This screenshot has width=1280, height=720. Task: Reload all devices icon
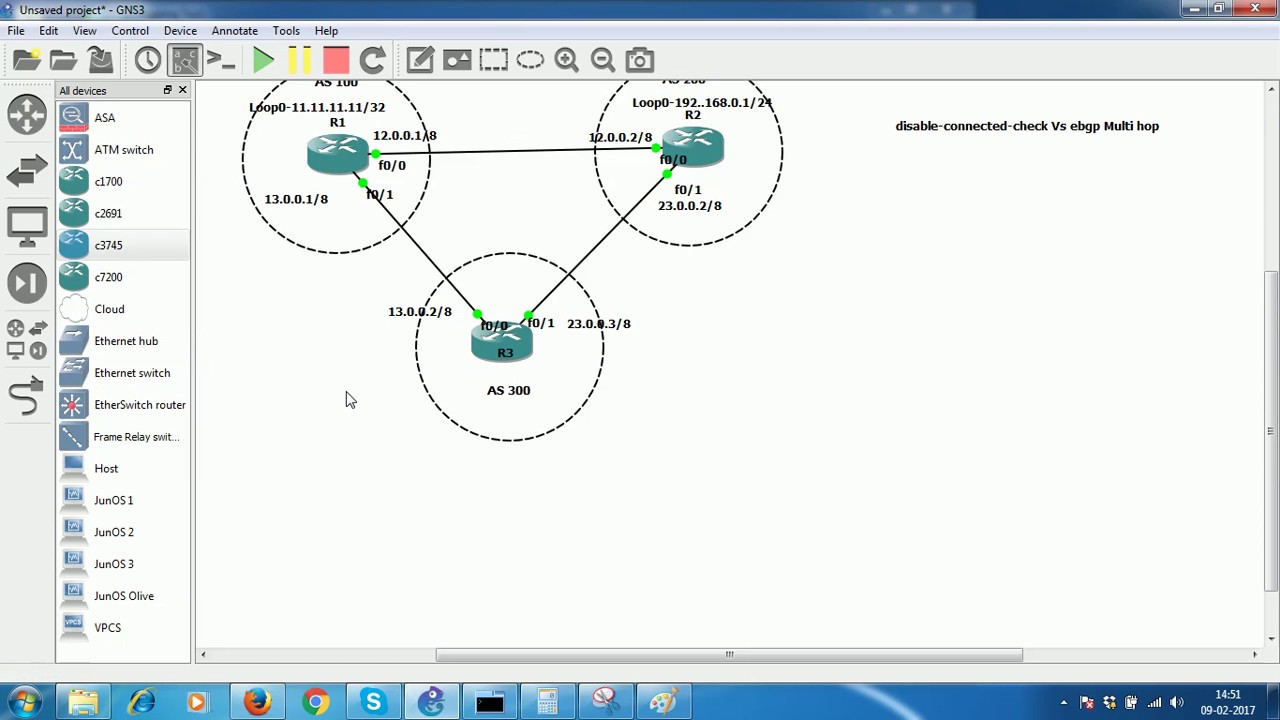(x=372, y=60)
